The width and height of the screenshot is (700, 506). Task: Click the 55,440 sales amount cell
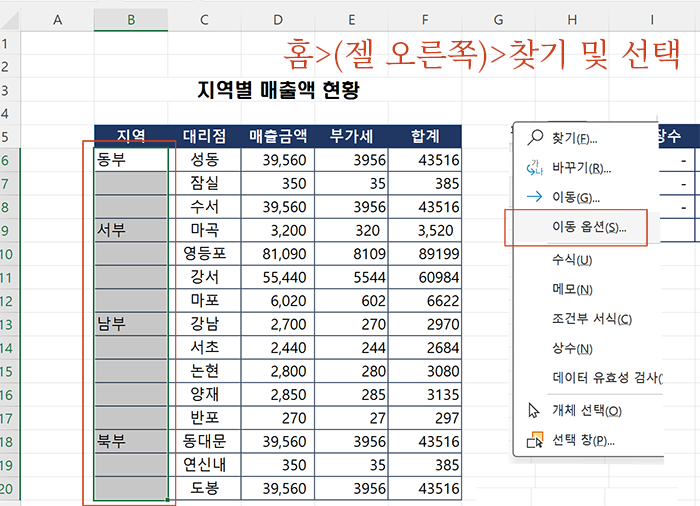(x=278, y=277)
